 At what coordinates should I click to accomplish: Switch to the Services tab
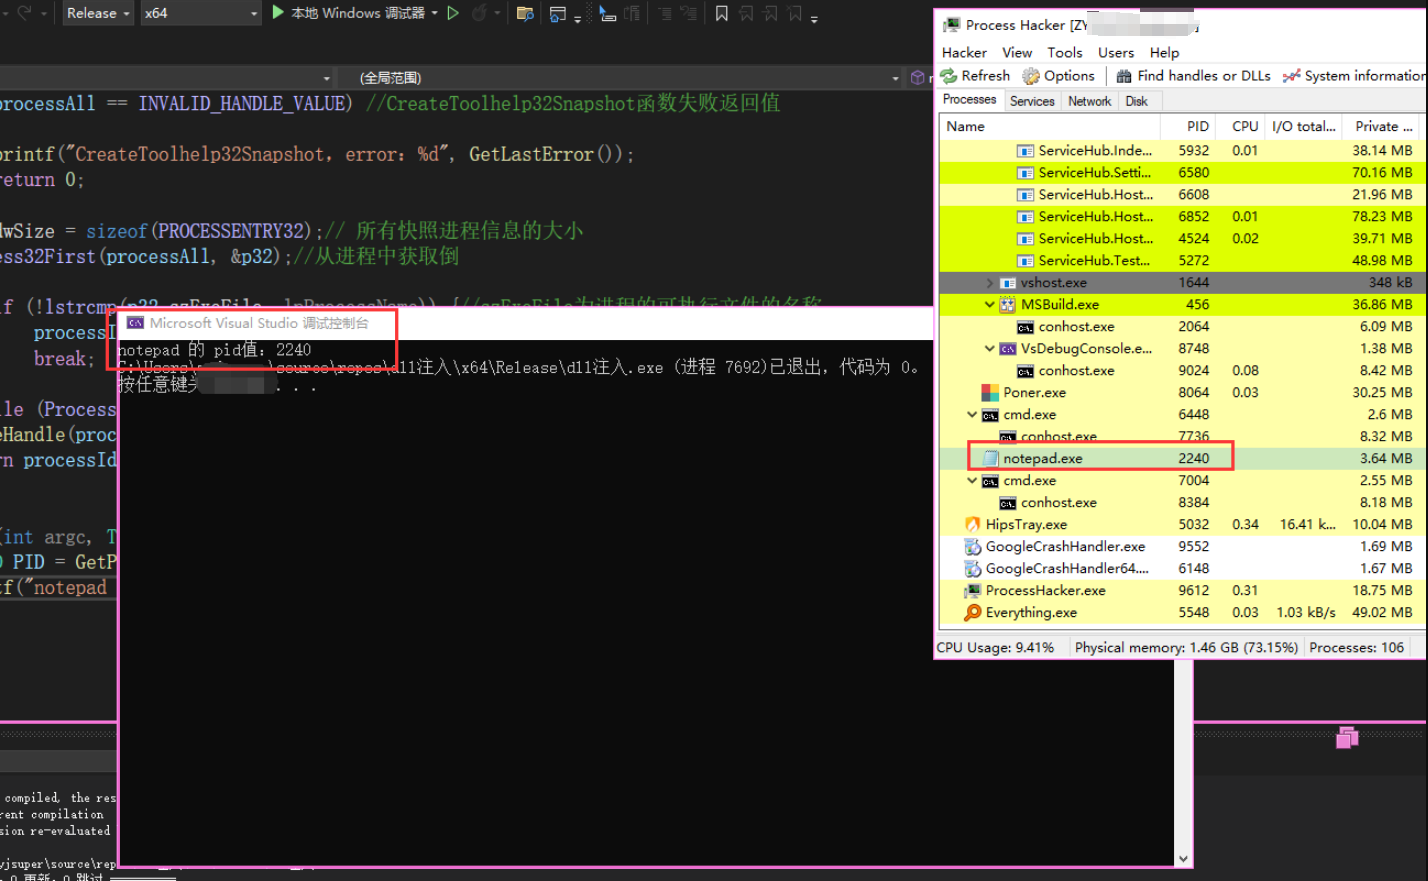click(1032, 101)
